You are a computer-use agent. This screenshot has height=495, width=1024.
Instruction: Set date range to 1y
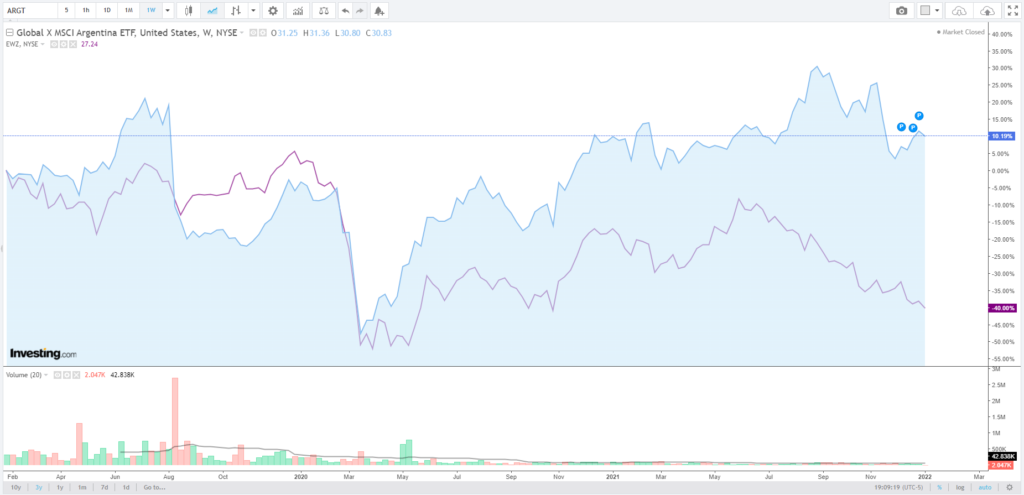tap(60, 487)
